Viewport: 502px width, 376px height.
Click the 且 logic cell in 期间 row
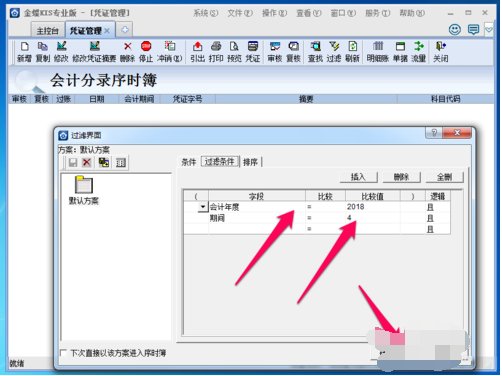437,218
